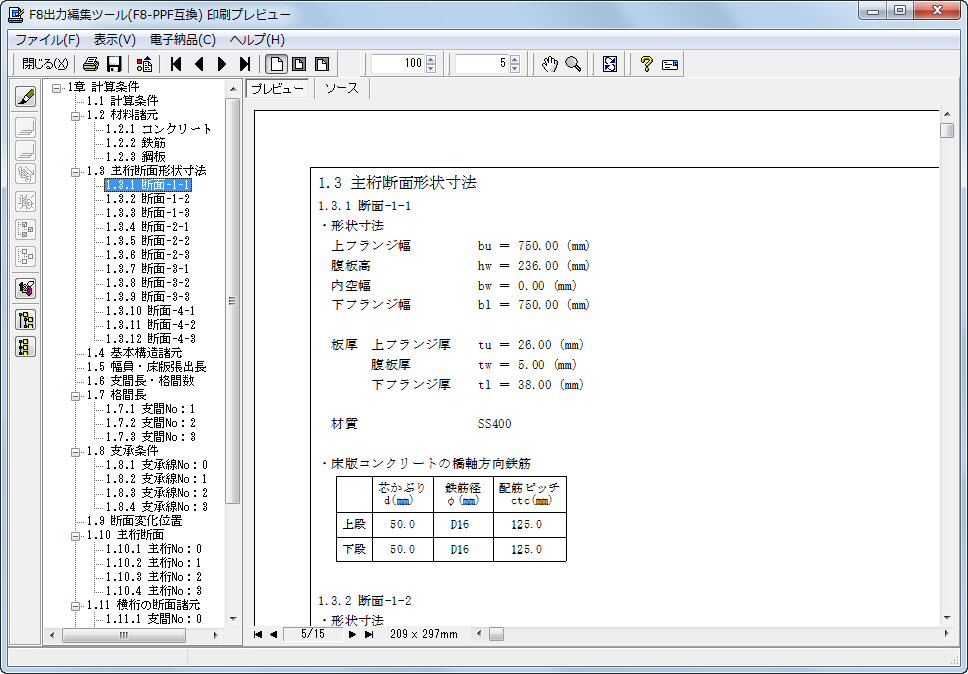Collapse the 1章 計算条件 root node
The height and width of the screenshot is (674, 968).
[x=57, y=88]
